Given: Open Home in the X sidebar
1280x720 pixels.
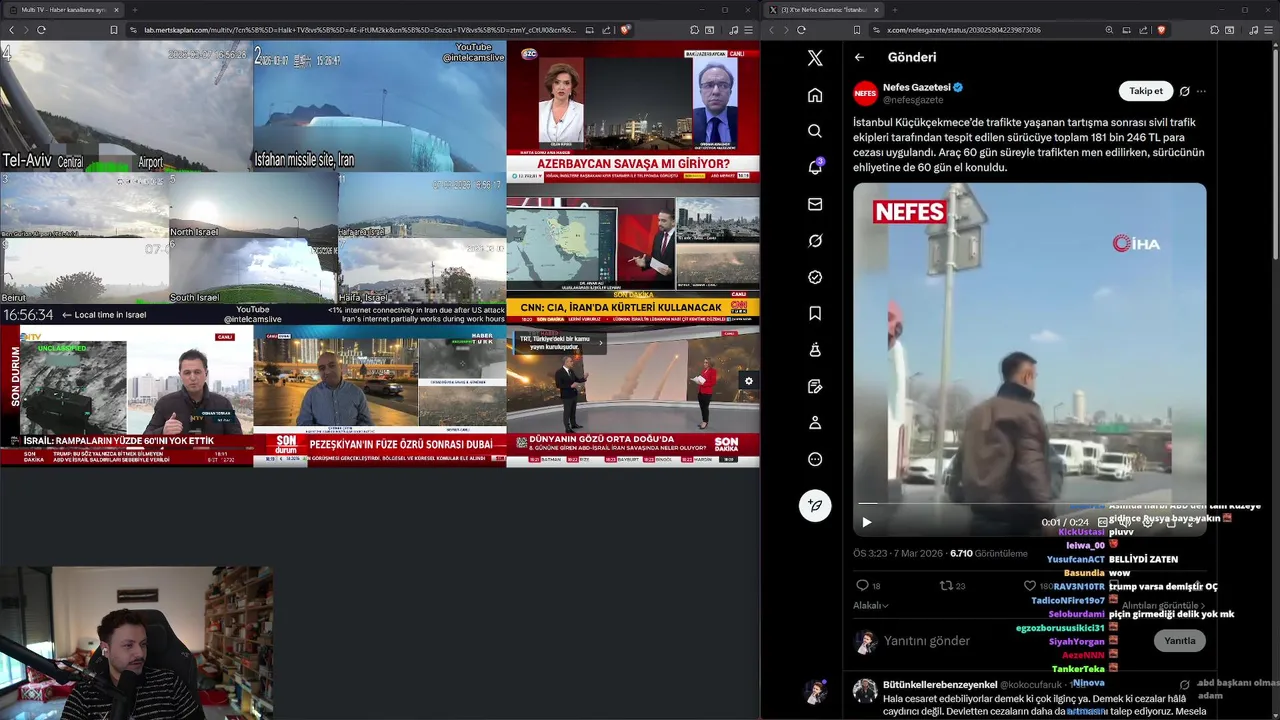Looking at the screenshot, I should pyautogui.click(x=815, y=95).
